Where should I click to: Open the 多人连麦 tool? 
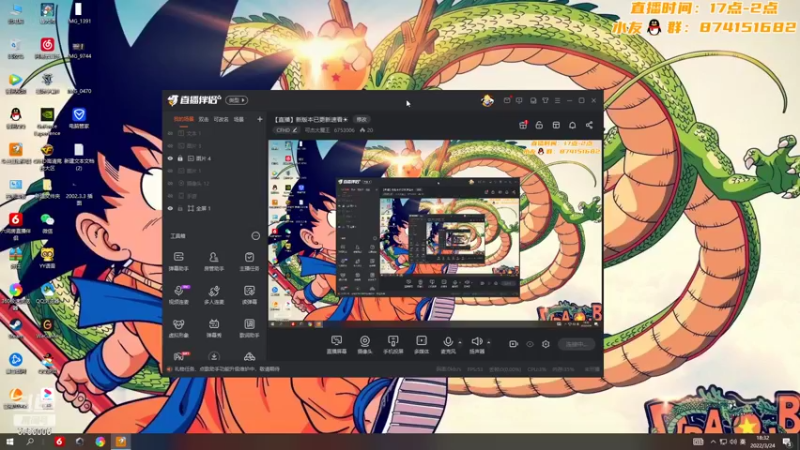point(214,294)
